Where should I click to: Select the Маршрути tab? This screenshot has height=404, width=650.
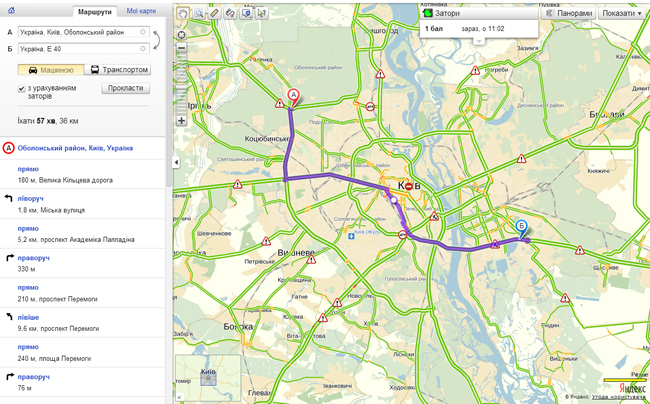96,11
